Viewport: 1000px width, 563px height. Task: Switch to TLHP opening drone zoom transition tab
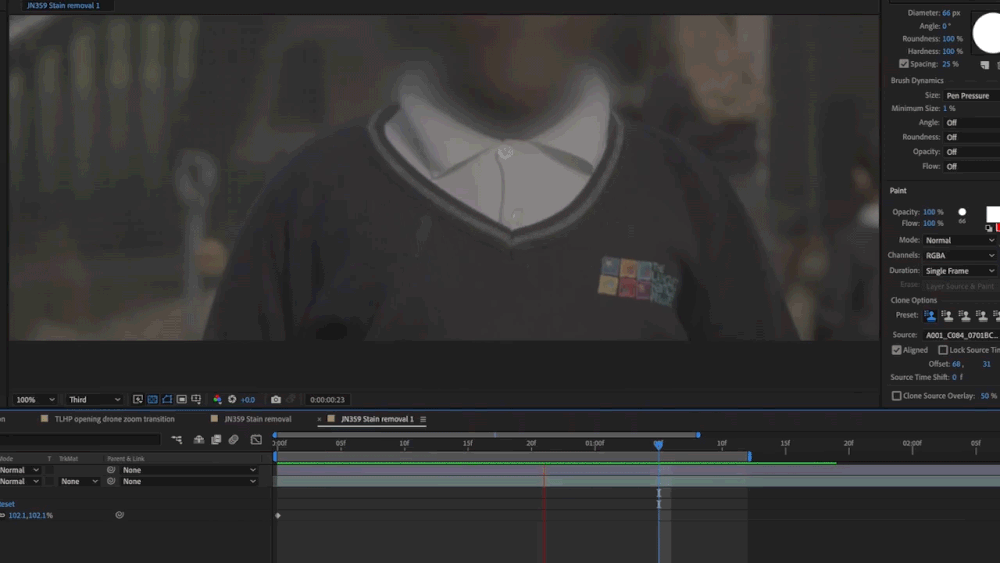click(114, 419)
